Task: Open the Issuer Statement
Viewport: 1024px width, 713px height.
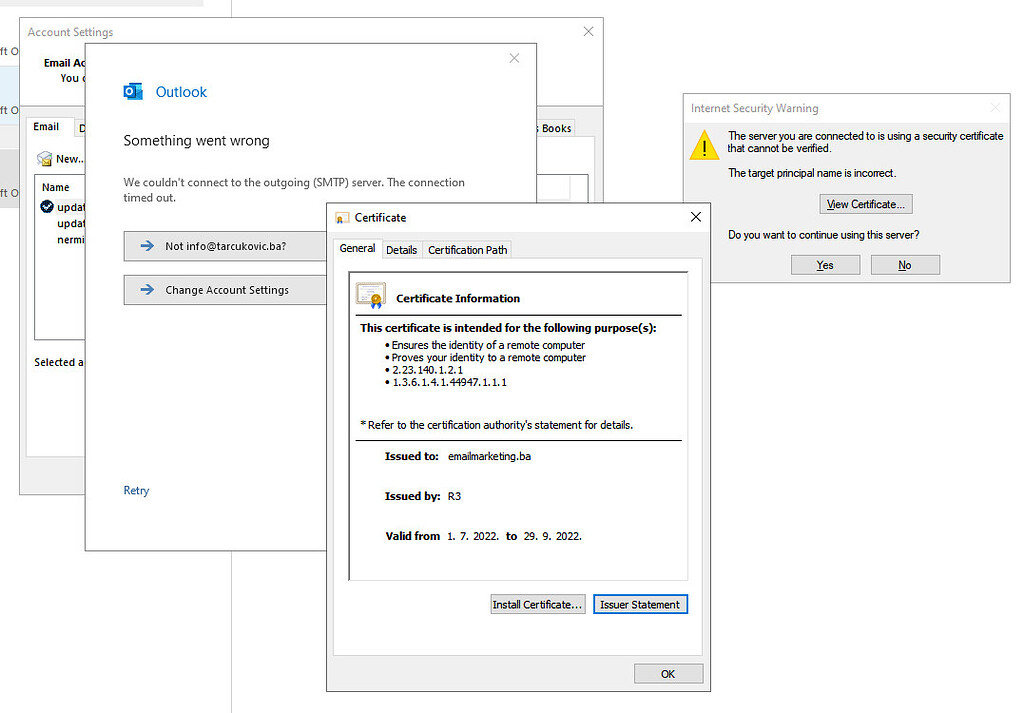Action: (640, 605)
